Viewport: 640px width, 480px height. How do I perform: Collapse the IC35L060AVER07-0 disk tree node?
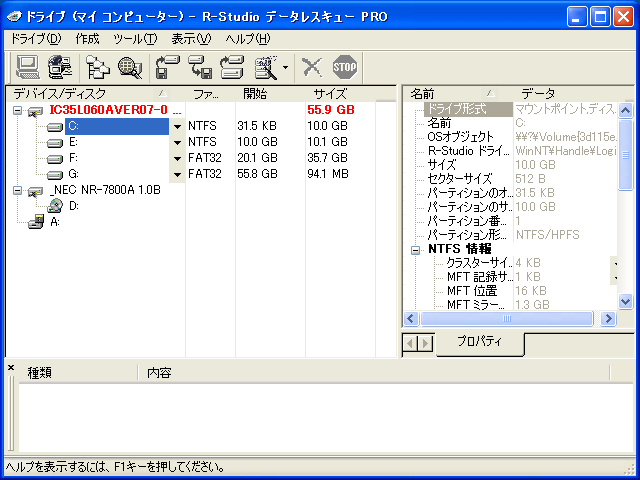coord(17,110)
